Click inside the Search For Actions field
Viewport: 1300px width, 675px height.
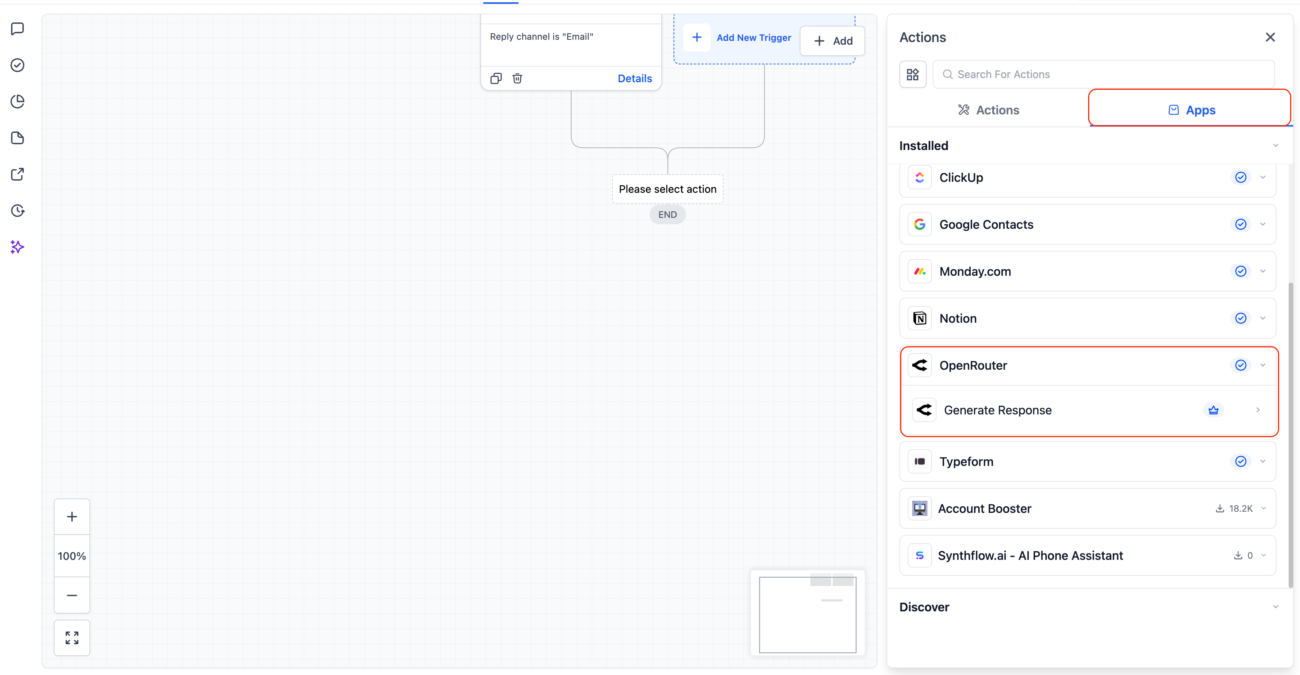1100,73
